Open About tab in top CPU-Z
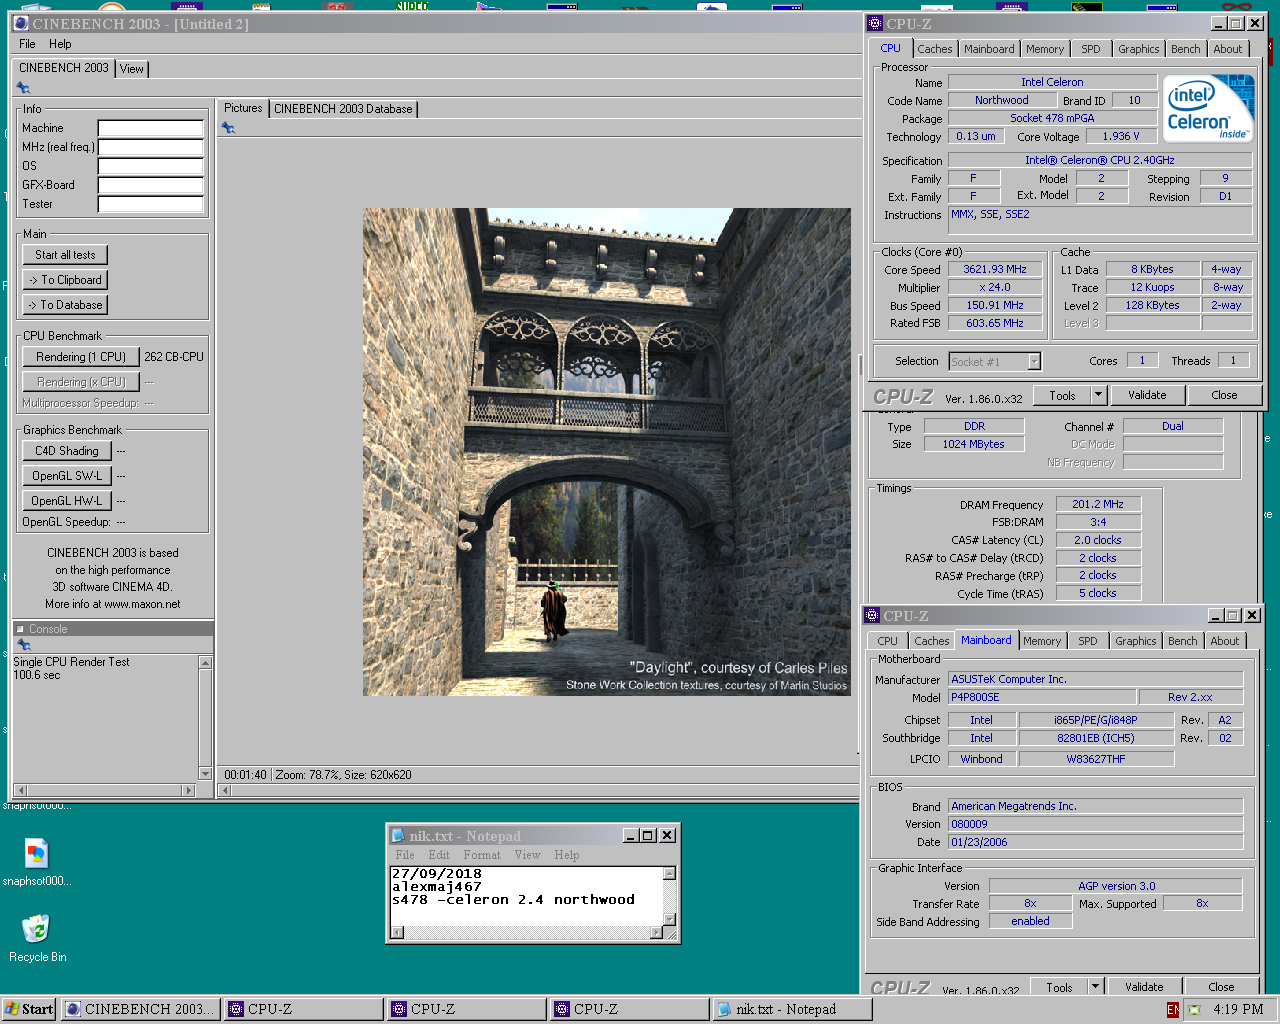 pos(1228,49)
